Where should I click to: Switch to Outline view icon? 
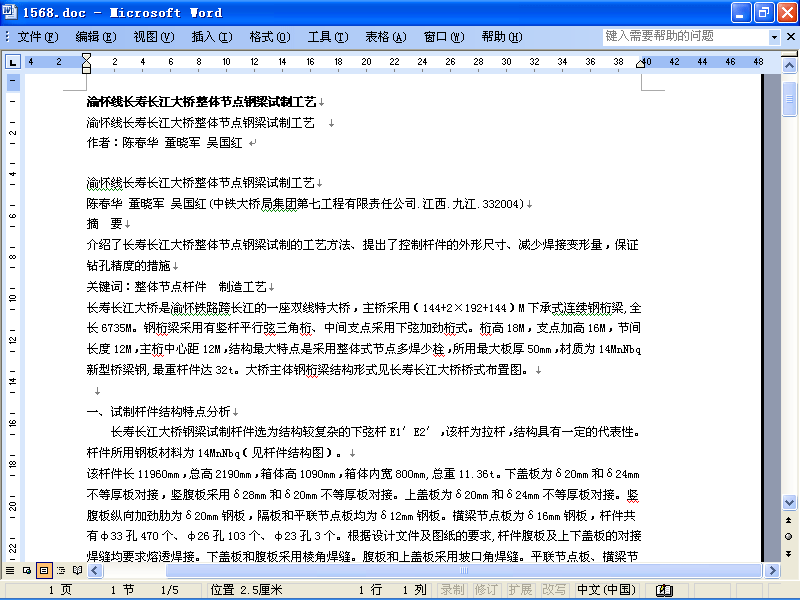tap(61, 570)
